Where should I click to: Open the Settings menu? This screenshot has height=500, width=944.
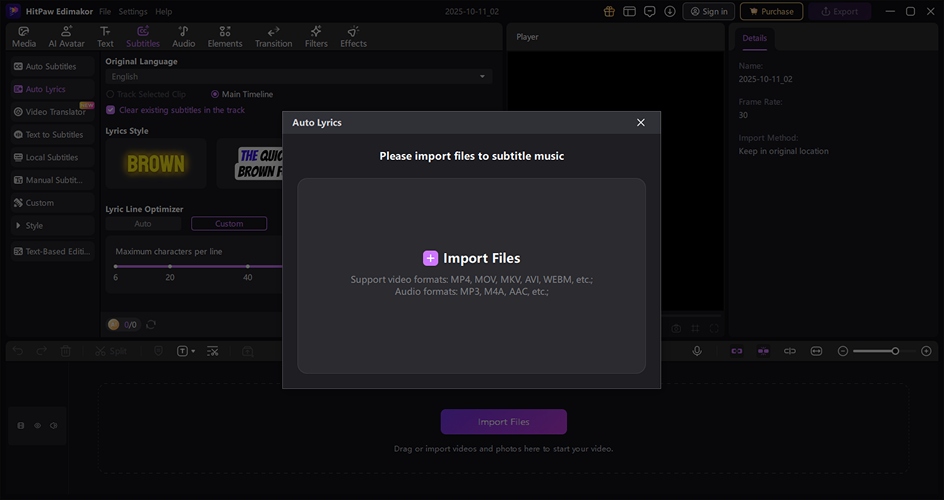point(132,11)
